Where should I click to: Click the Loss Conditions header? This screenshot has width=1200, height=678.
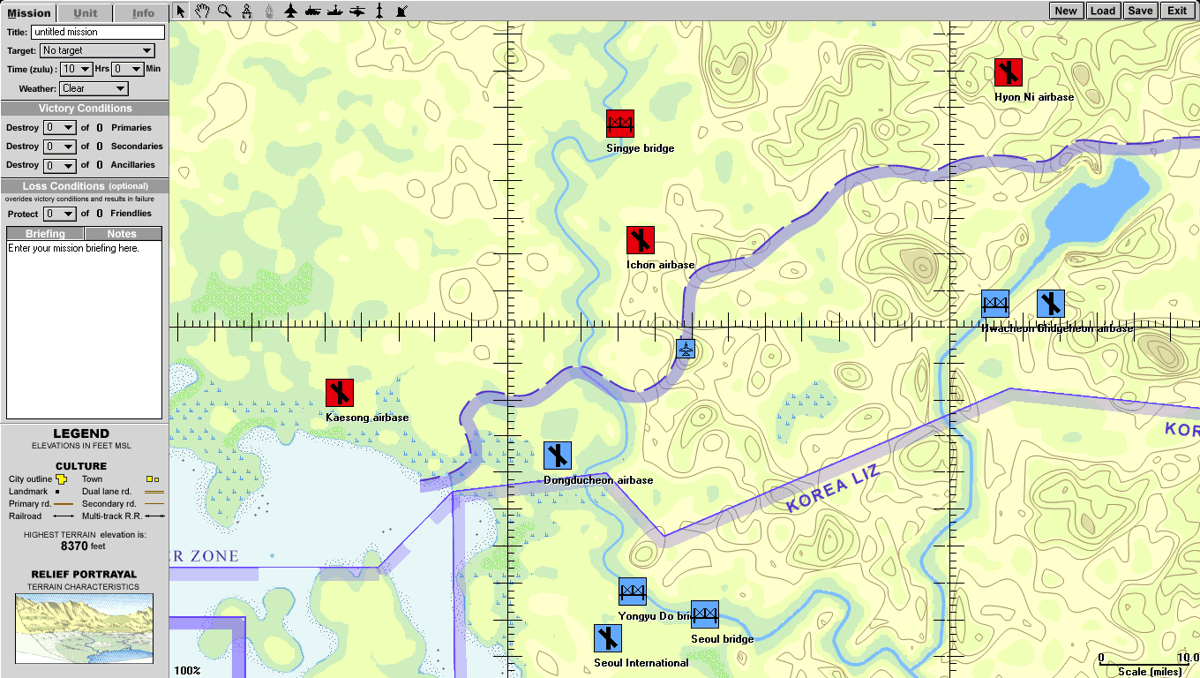click(84, 186)
